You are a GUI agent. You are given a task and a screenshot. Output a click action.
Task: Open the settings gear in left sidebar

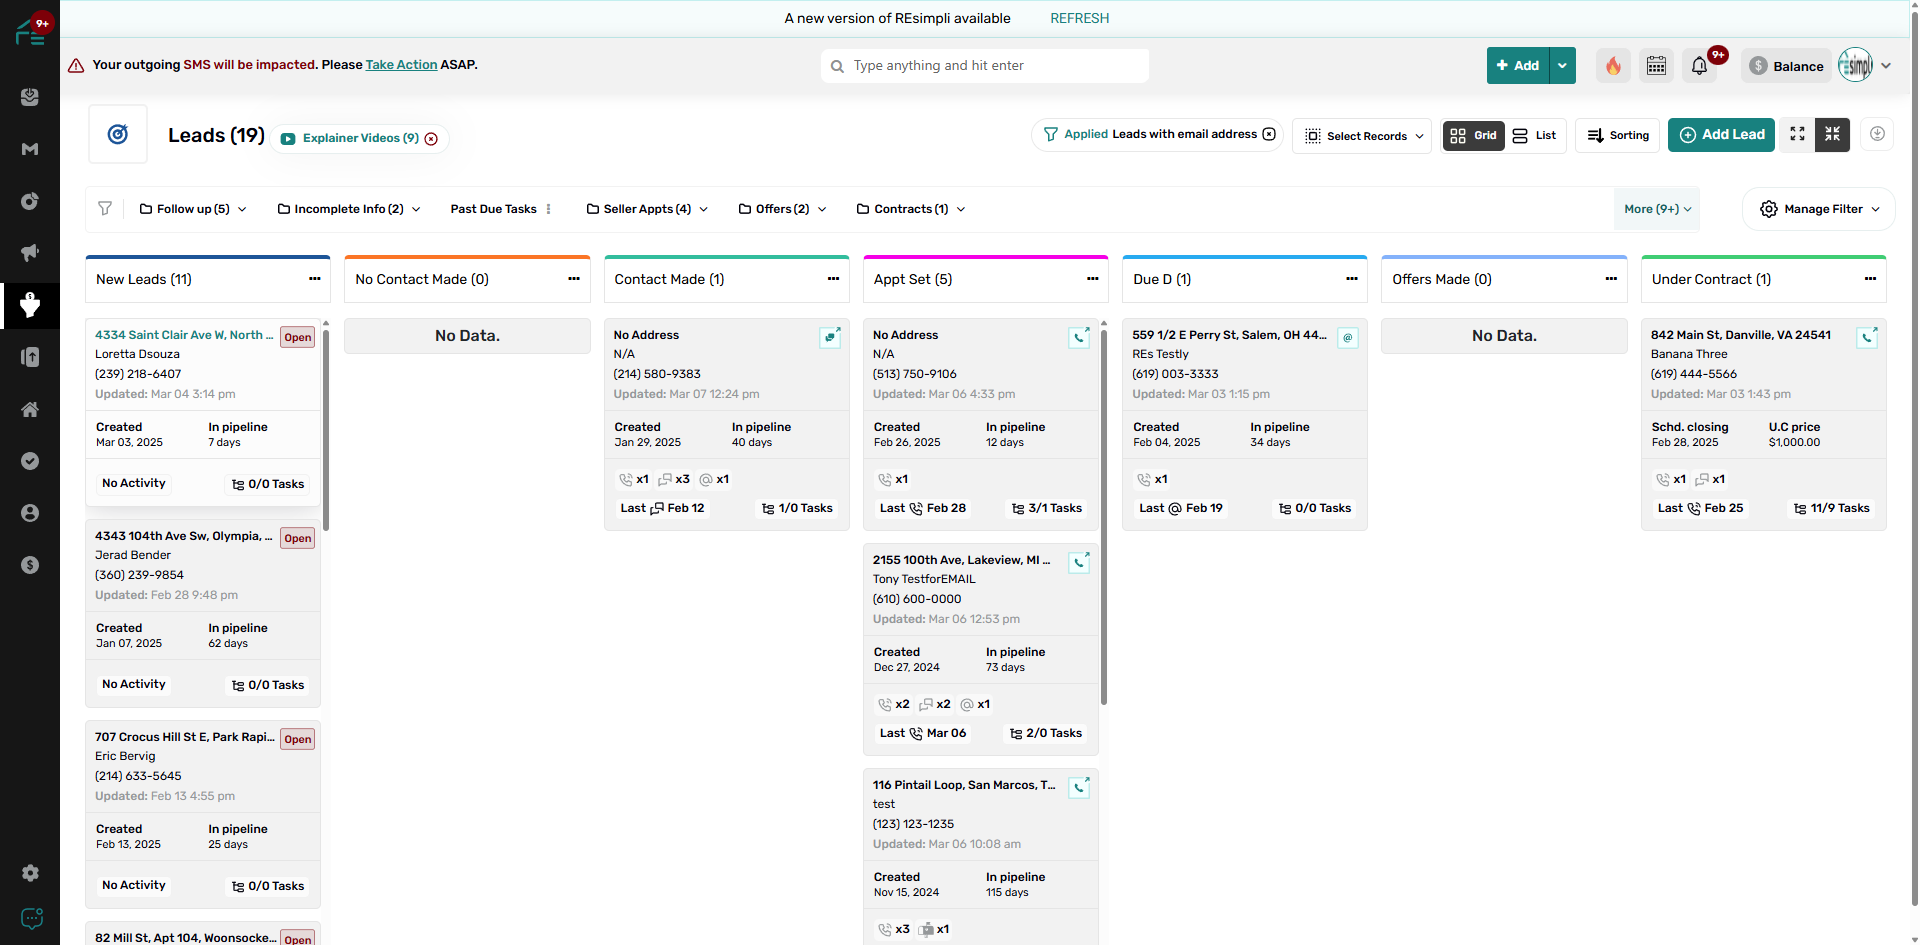click(x=30, y=873)
